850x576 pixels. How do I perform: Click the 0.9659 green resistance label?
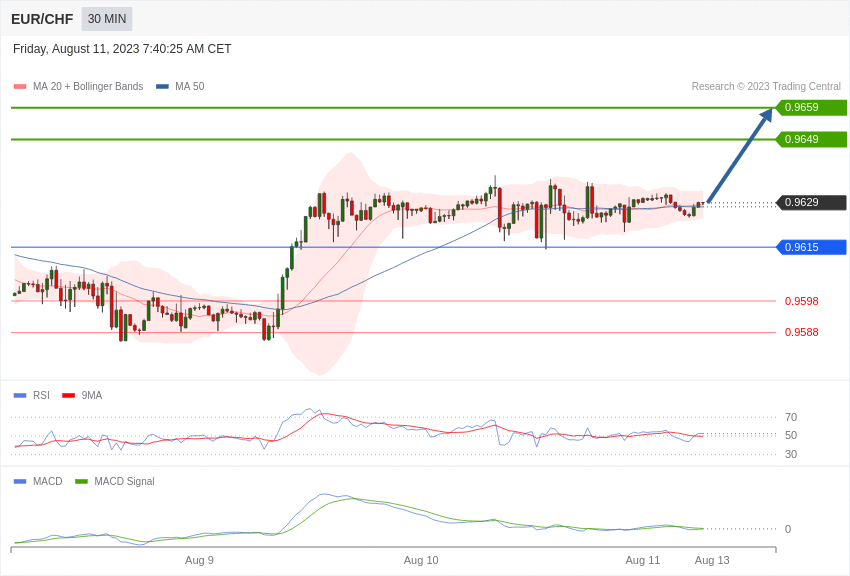[812, 107]
